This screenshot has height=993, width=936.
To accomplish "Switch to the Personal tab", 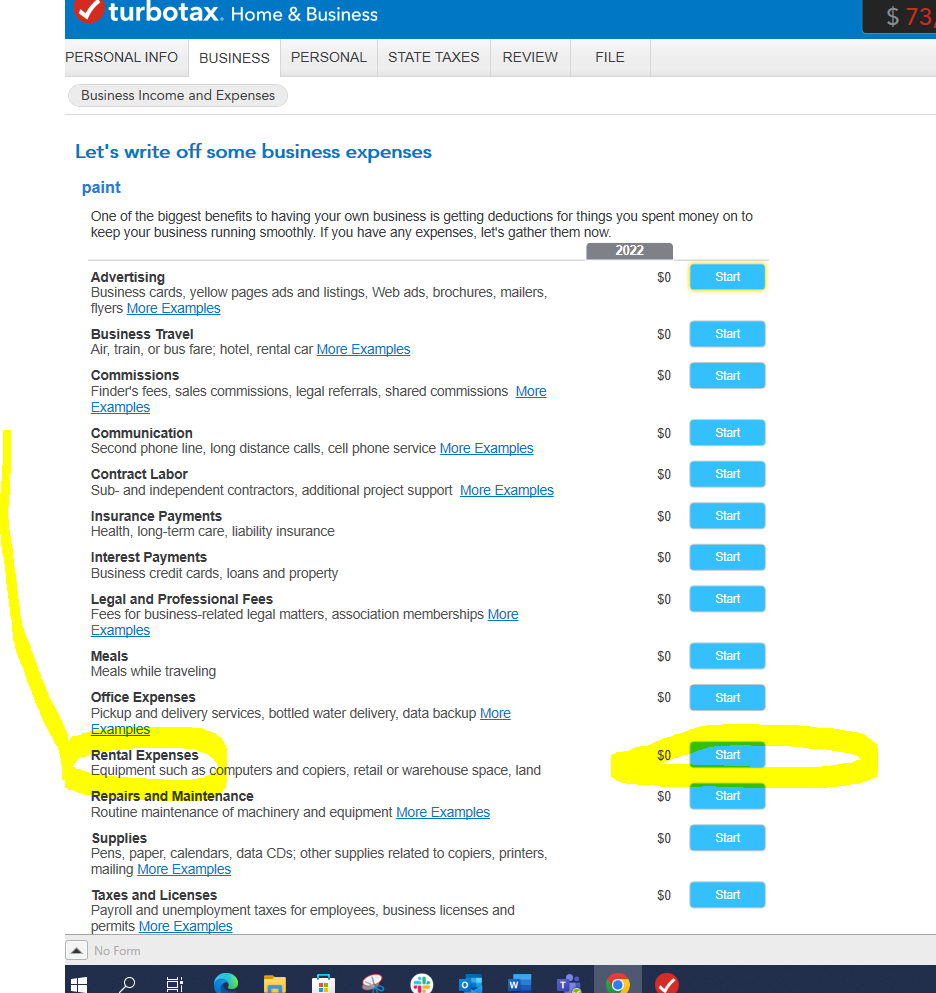I will click(x=329, y=58).
